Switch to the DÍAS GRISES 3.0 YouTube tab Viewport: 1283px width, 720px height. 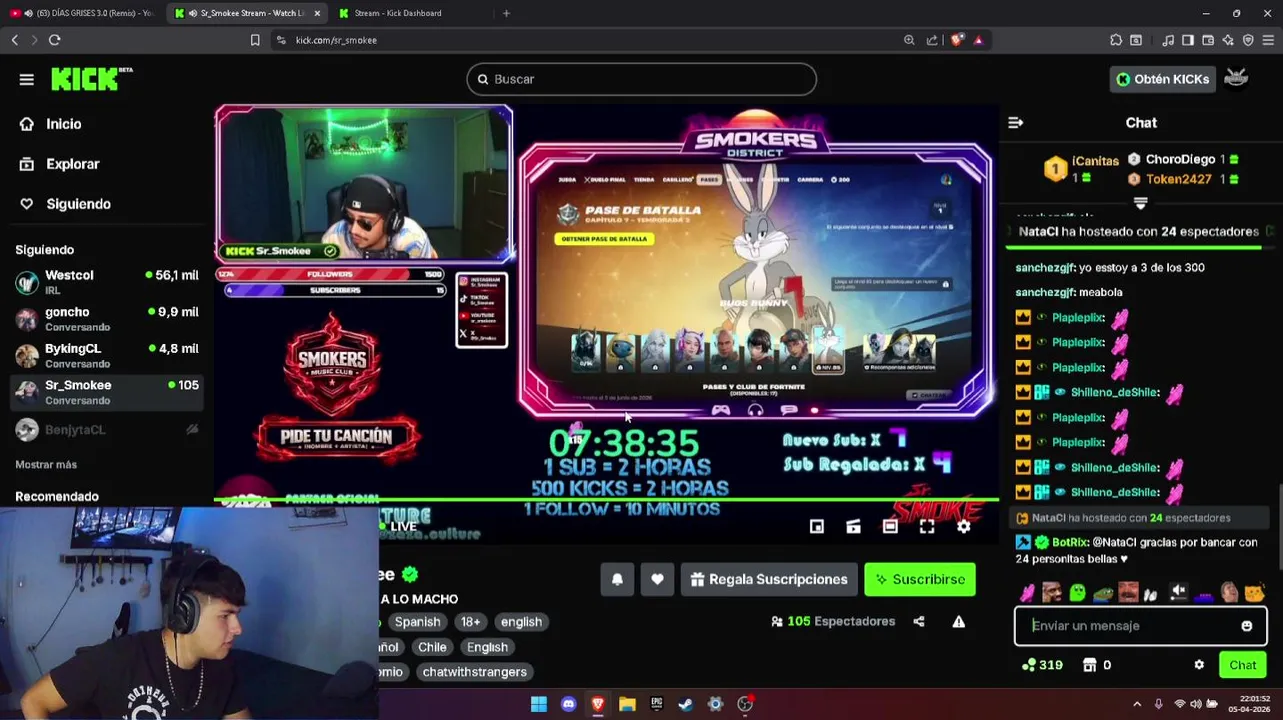pos(82,13)
